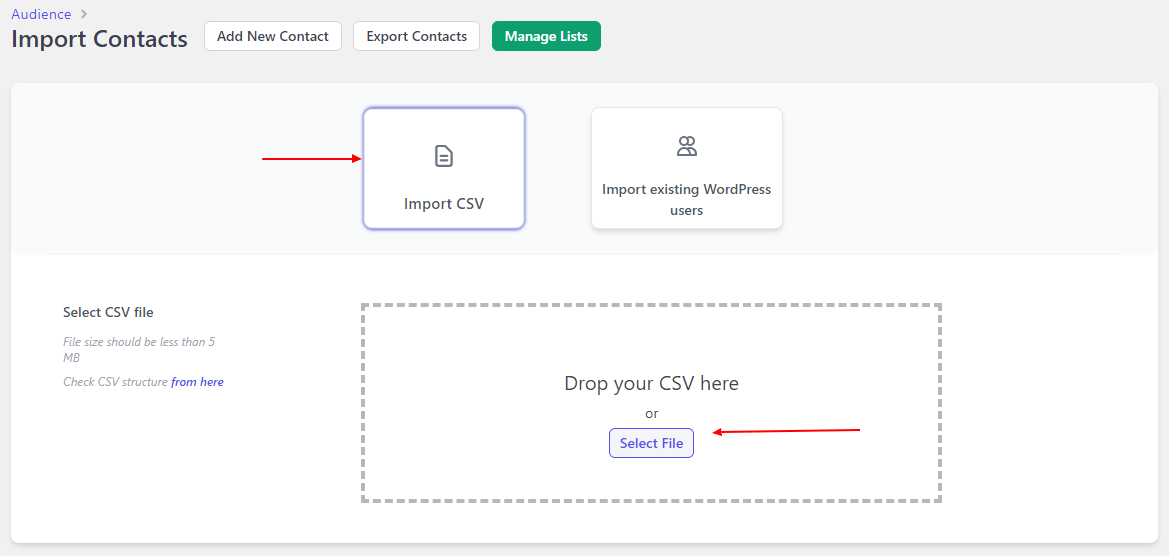Click the CSV document icon
Screen dimensions: 1169x556
click(444, 156)
